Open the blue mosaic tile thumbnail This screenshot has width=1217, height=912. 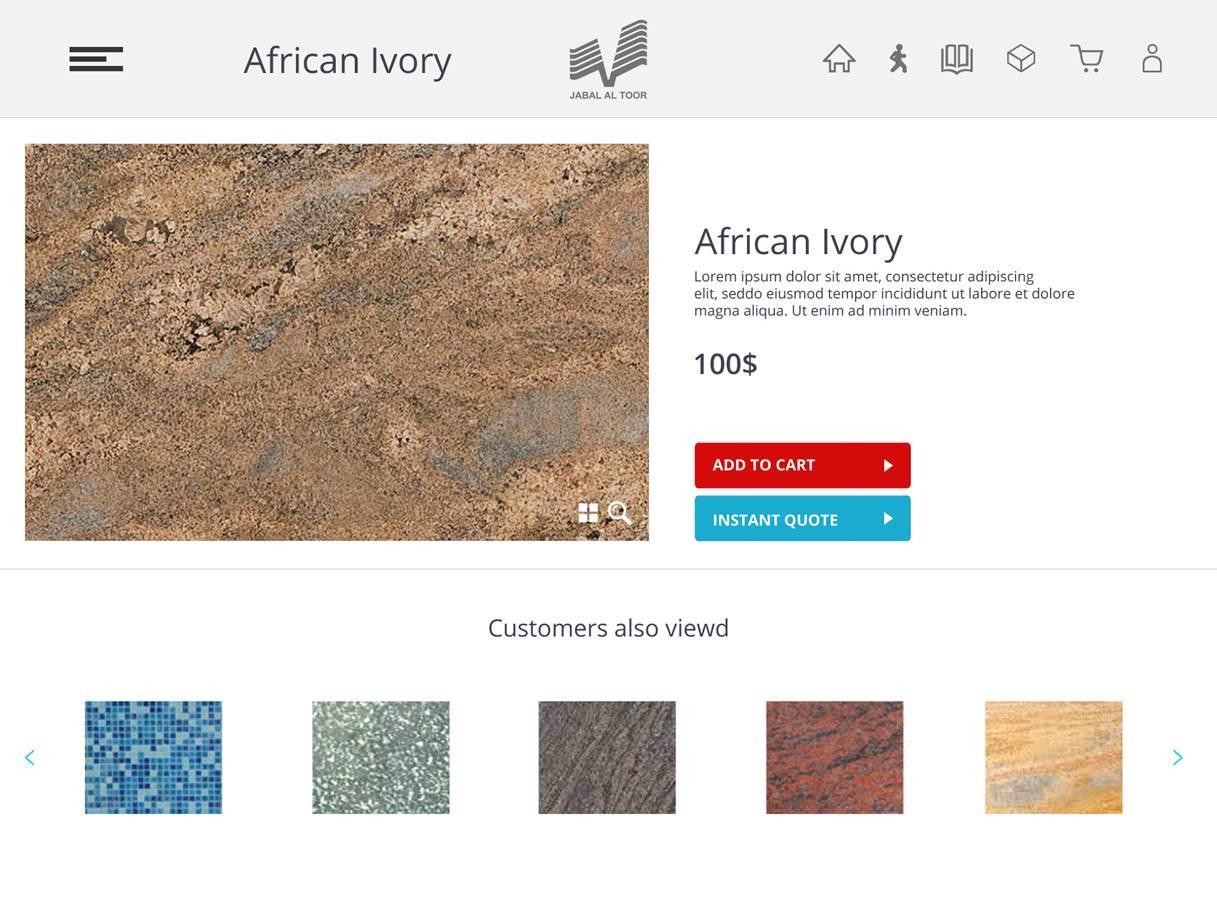pos(153,757)
